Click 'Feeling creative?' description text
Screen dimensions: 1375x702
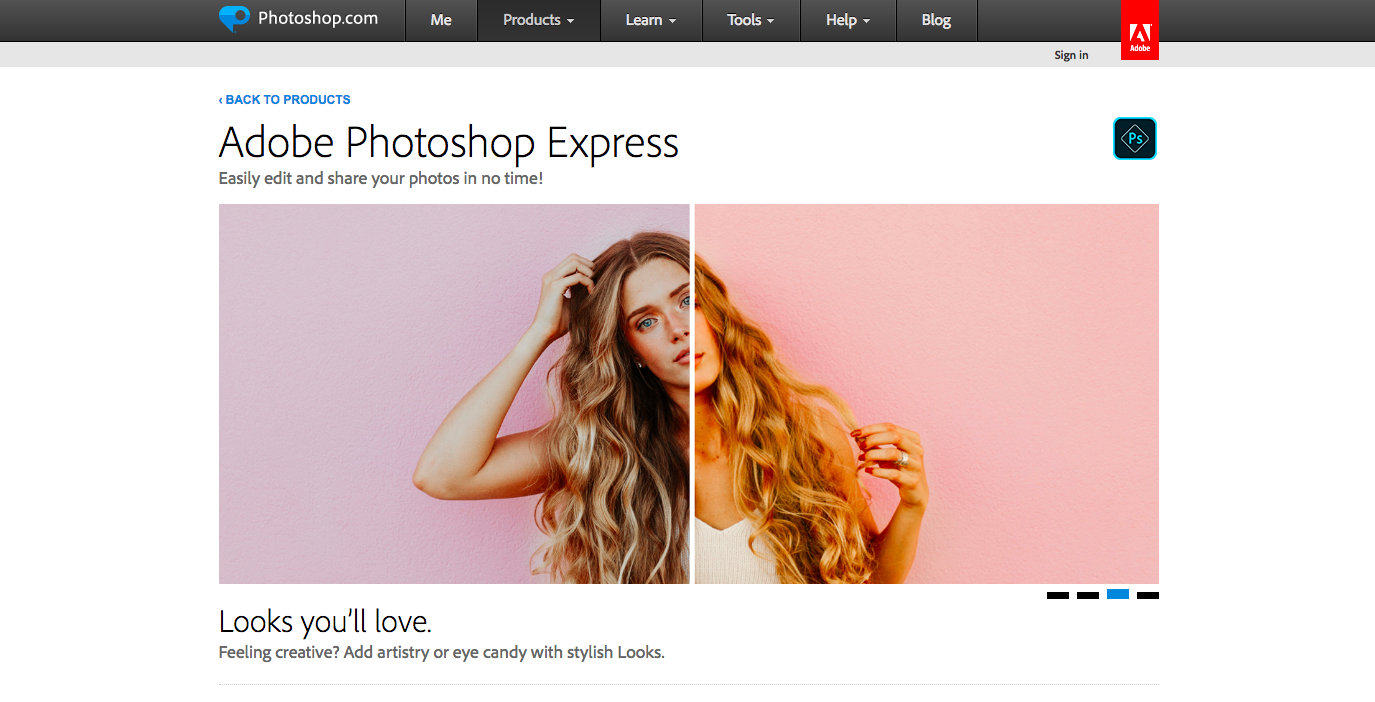[x=442, y=653]
